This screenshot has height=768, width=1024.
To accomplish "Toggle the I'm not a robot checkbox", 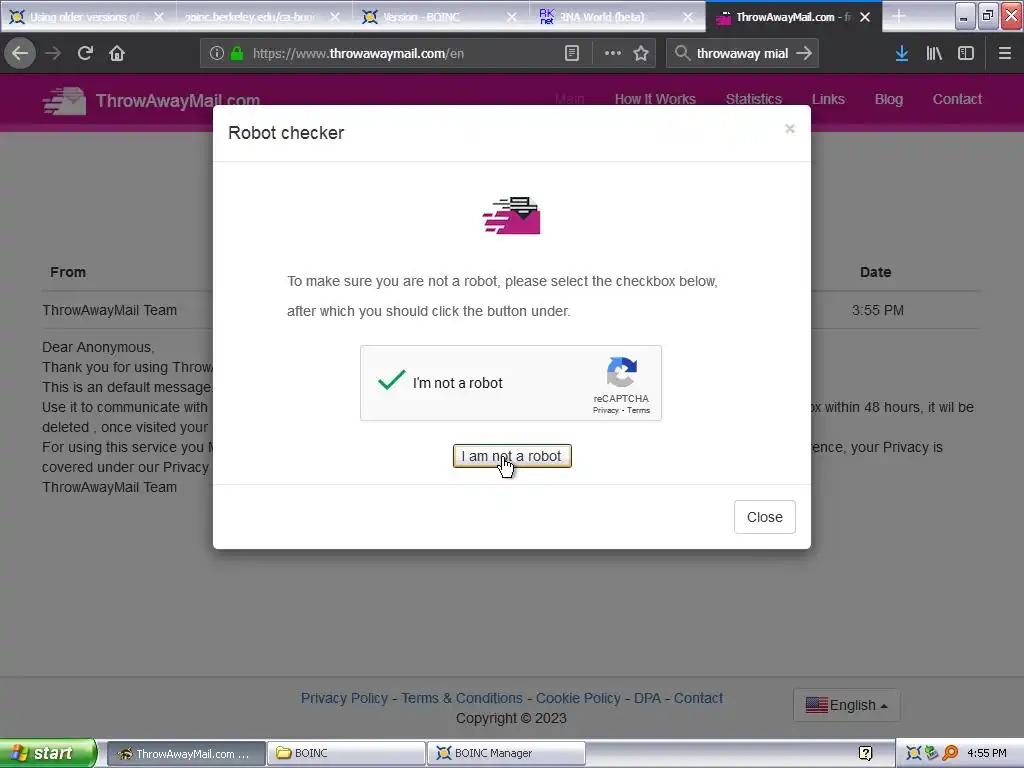I will pyautogui.click(x=392, y=382).
